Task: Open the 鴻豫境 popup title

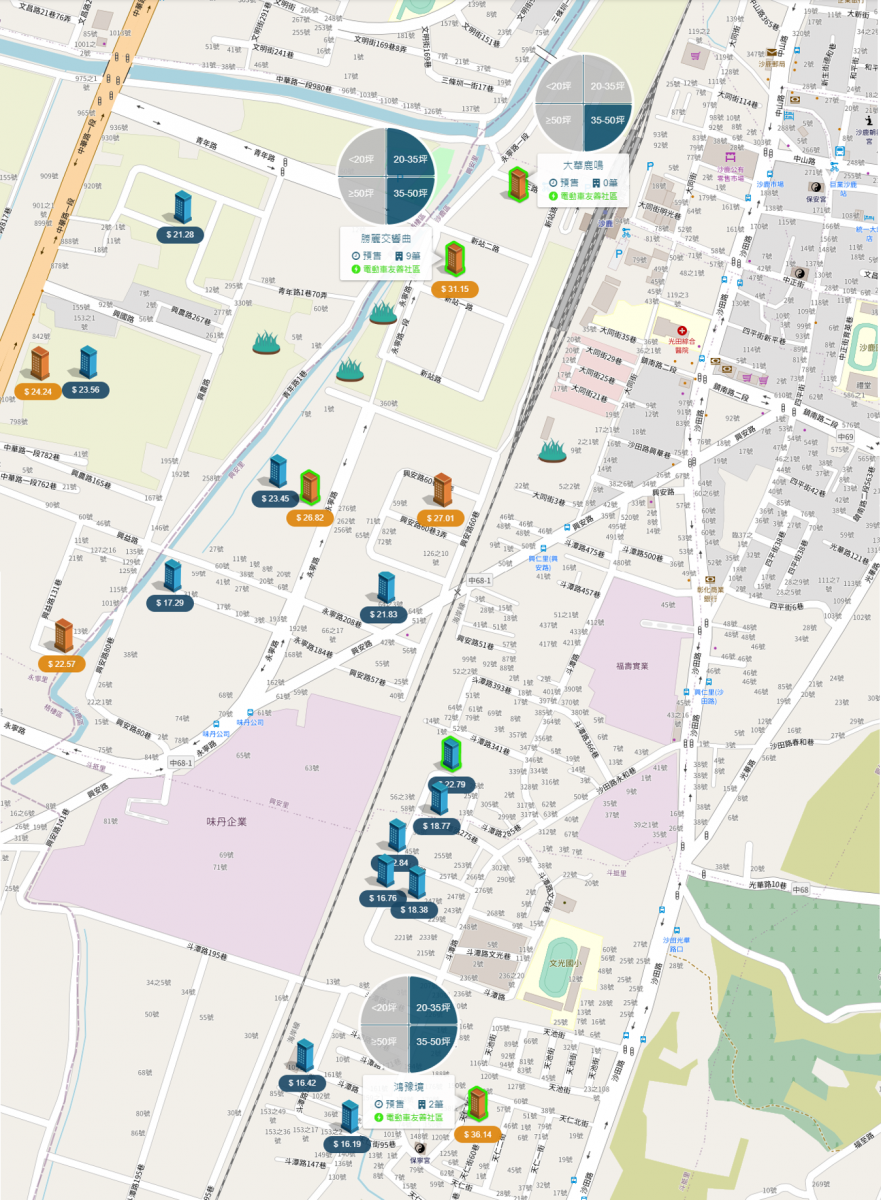Action: [409, 1087]
